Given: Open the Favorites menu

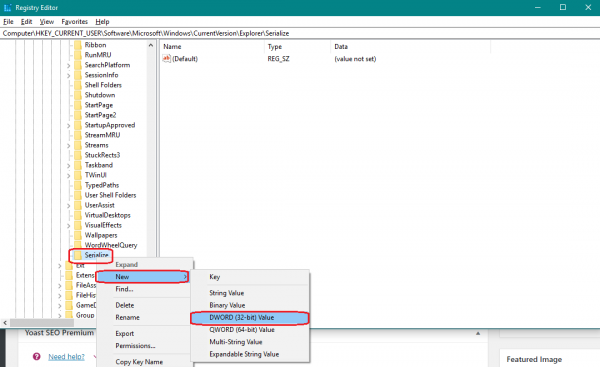Looking at the screenshot, I should [x=75, y=21].
